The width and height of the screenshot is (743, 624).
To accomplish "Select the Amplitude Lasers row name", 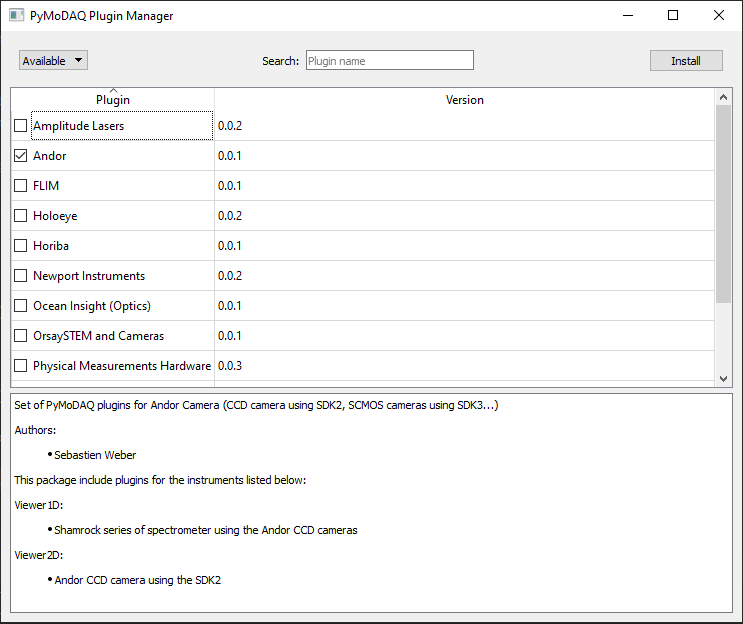I will point(79,126).
